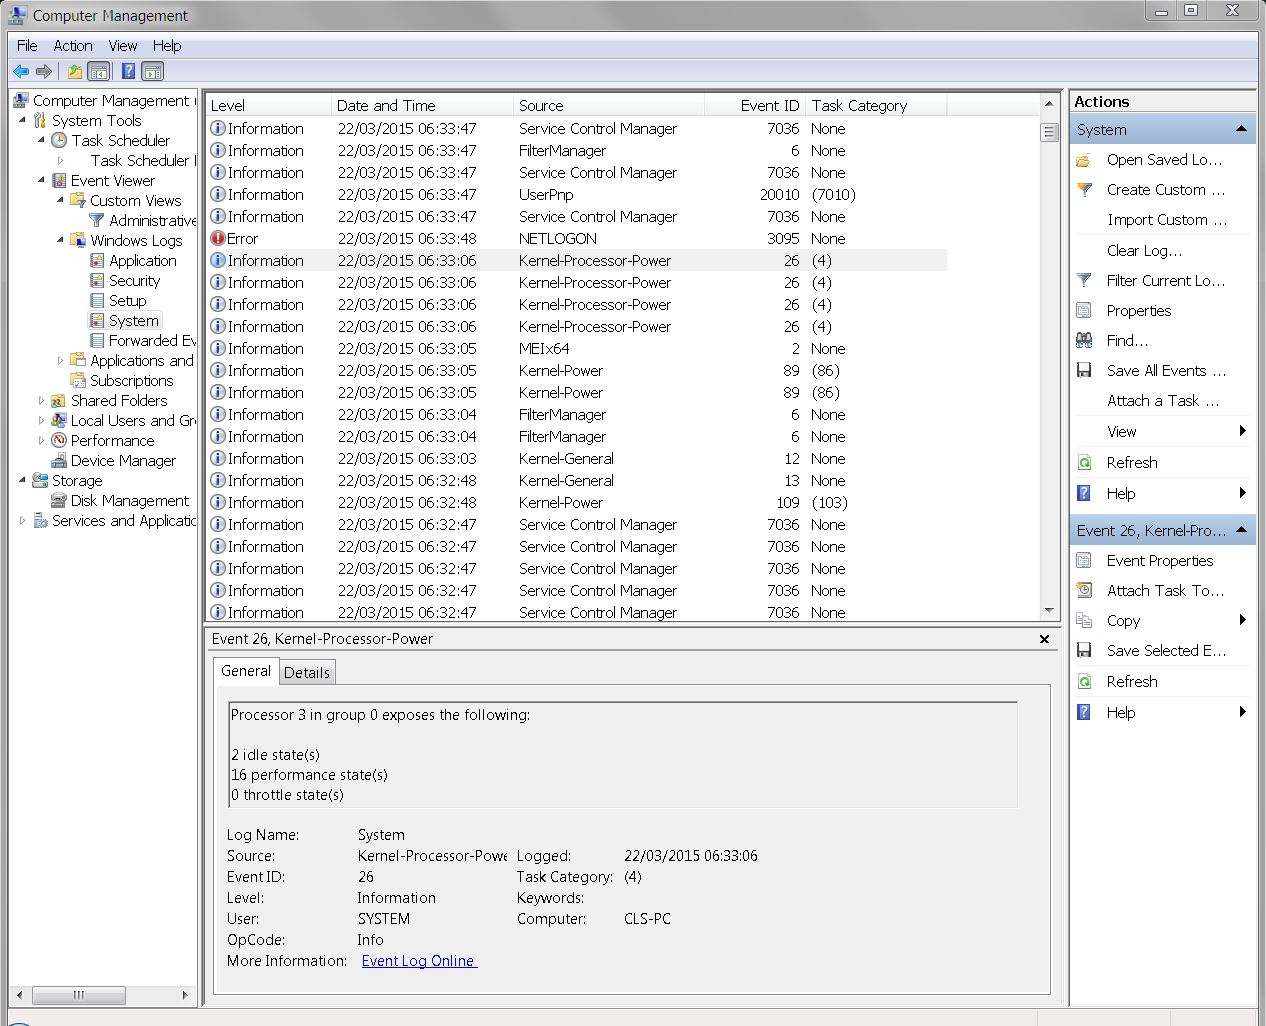Open Device Manager in console tree
Viewport: 1266px width, 1026px height.
point(123,461)
